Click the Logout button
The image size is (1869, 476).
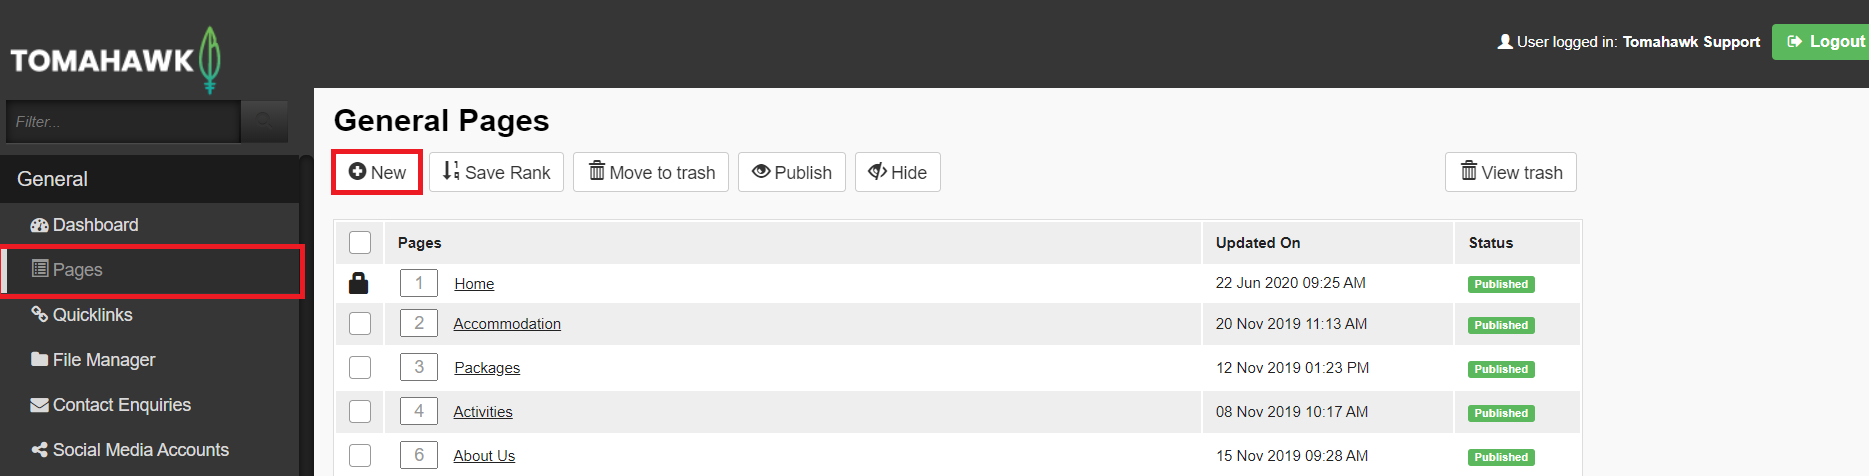pos(1822,42)
